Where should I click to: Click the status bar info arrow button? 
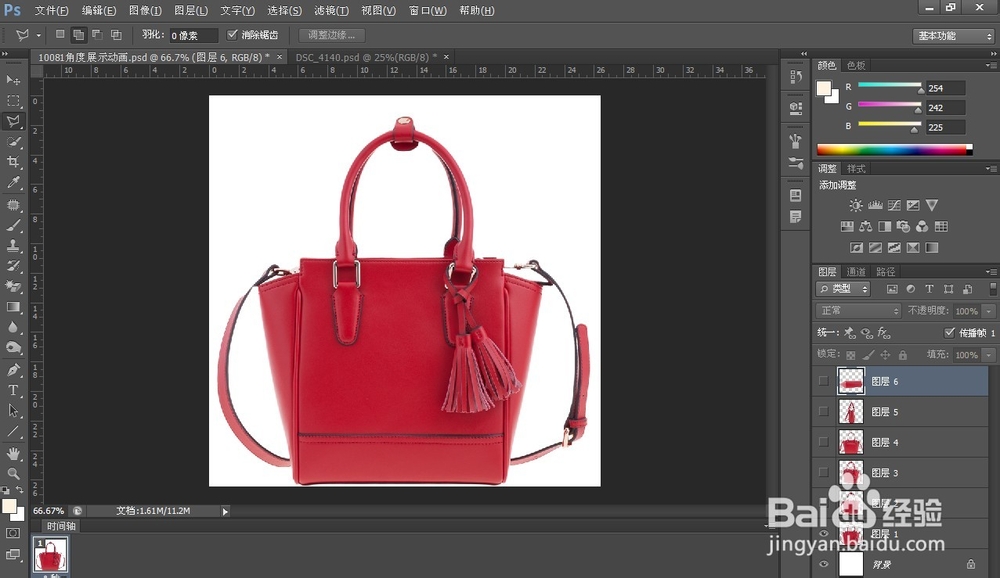click(224, 511)
